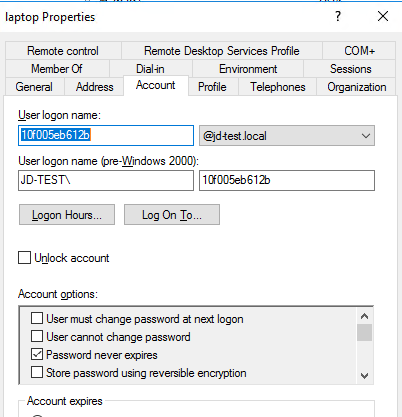Screen dimensions: 402x417
Task: Open the Dial-in tab
Action: point(150,69)
